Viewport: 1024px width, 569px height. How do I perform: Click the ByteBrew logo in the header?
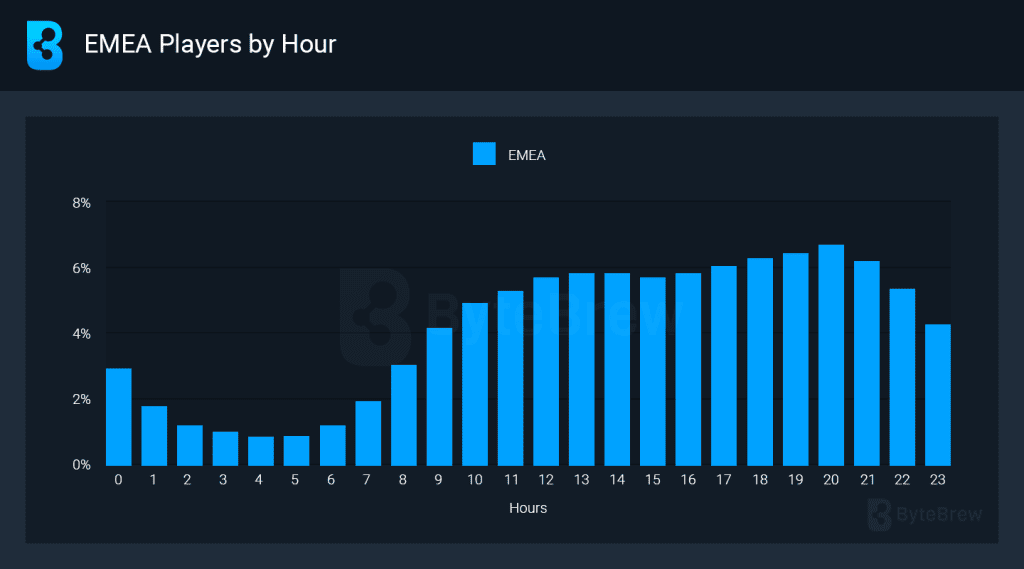pos(44,45)
